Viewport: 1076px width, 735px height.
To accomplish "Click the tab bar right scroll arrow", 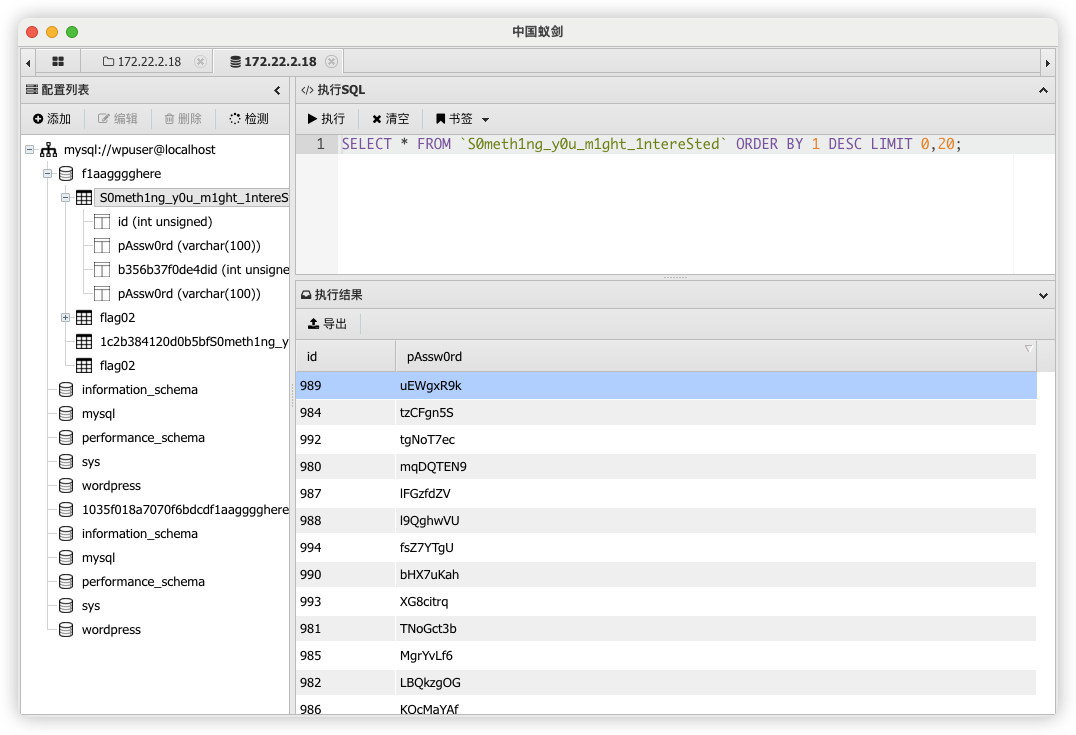I will pyautogui.click(x=1047, y=62).
